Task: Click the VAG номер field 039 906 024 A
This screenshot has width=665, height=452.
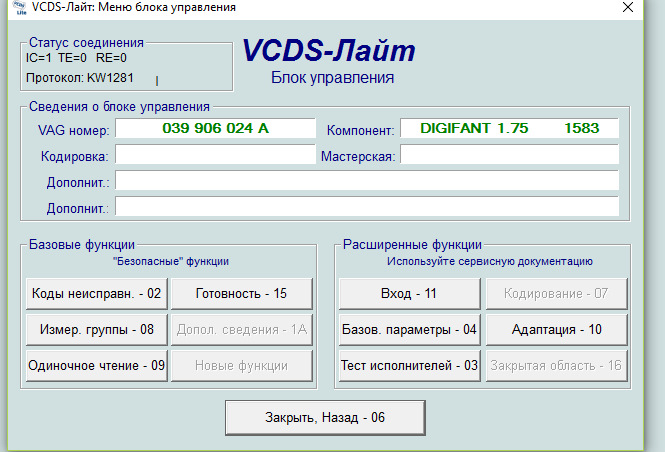Action: (215, 128)
